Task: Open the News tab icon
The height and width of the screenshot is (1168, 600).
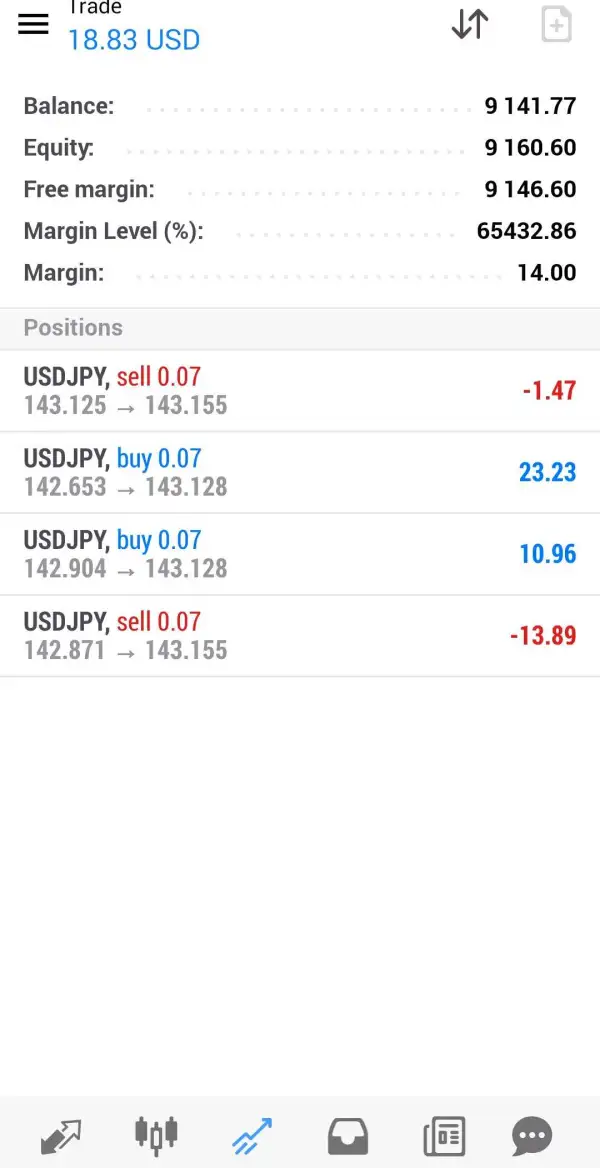Action: (443, 1137)
